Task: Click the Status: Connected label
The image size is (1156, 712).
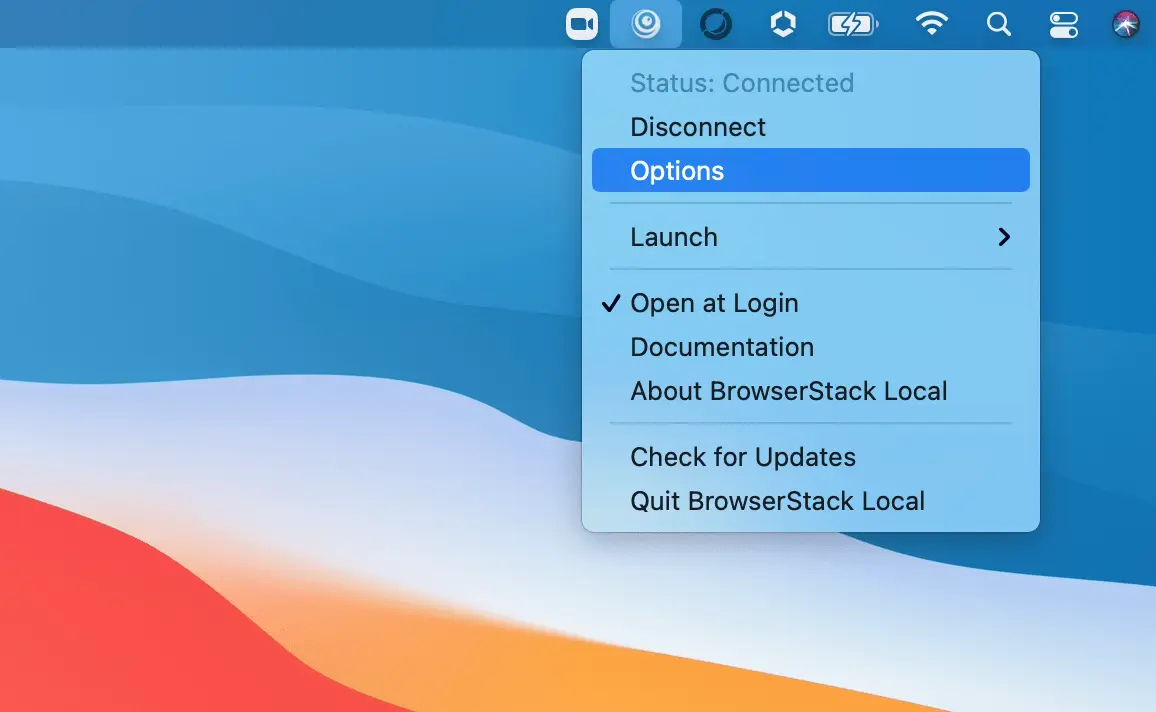Action: click(x=742, y=83)
